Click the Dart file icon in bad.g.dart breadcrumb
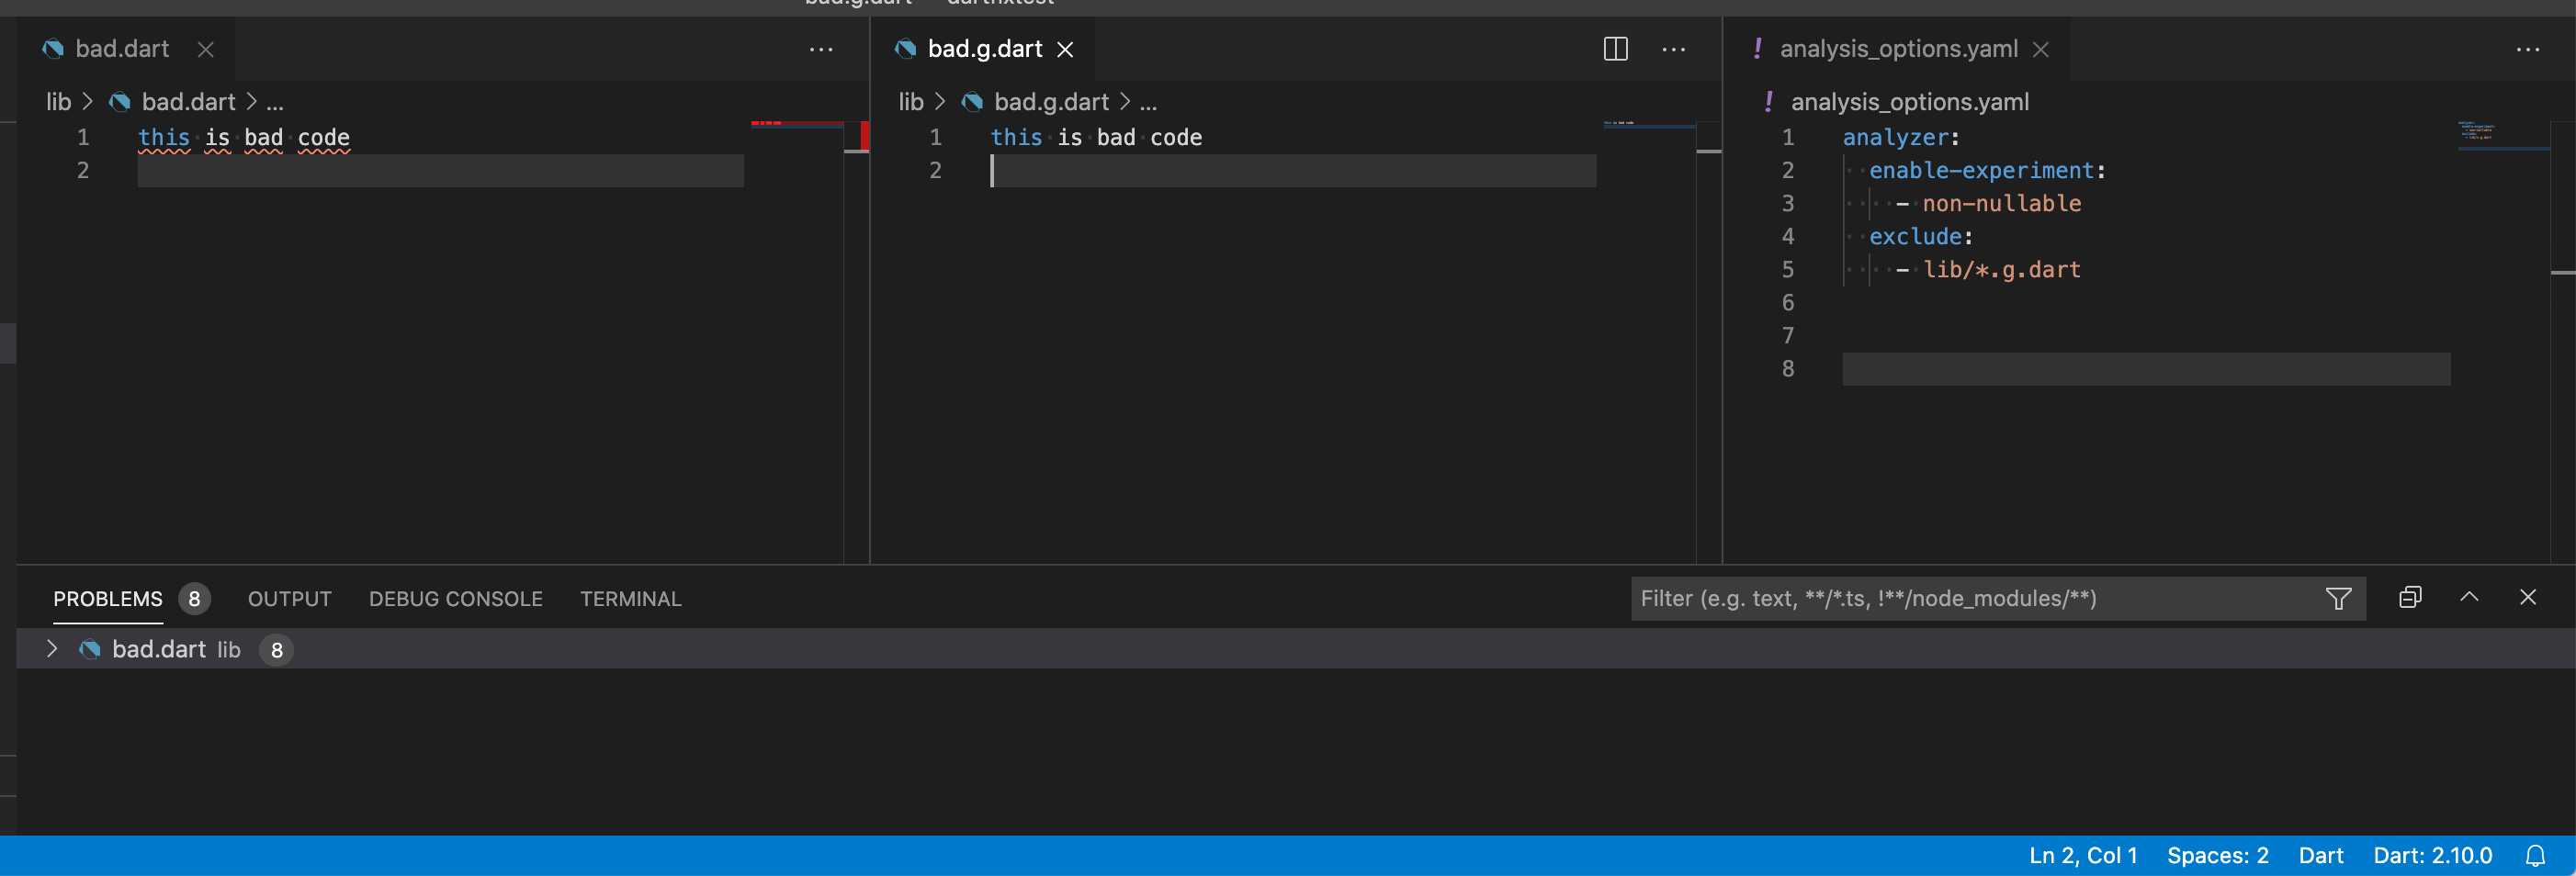 (973, 101)
